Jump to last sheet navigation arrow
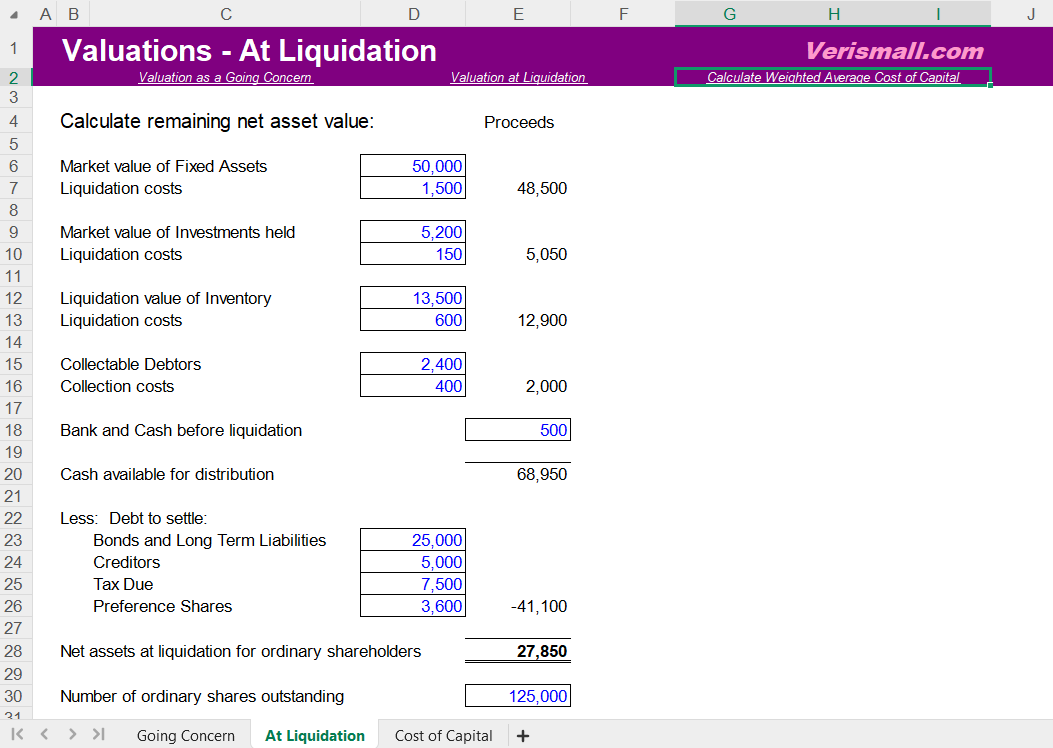This screenshot has height=748, width=1053. click(x=98, y=735)
